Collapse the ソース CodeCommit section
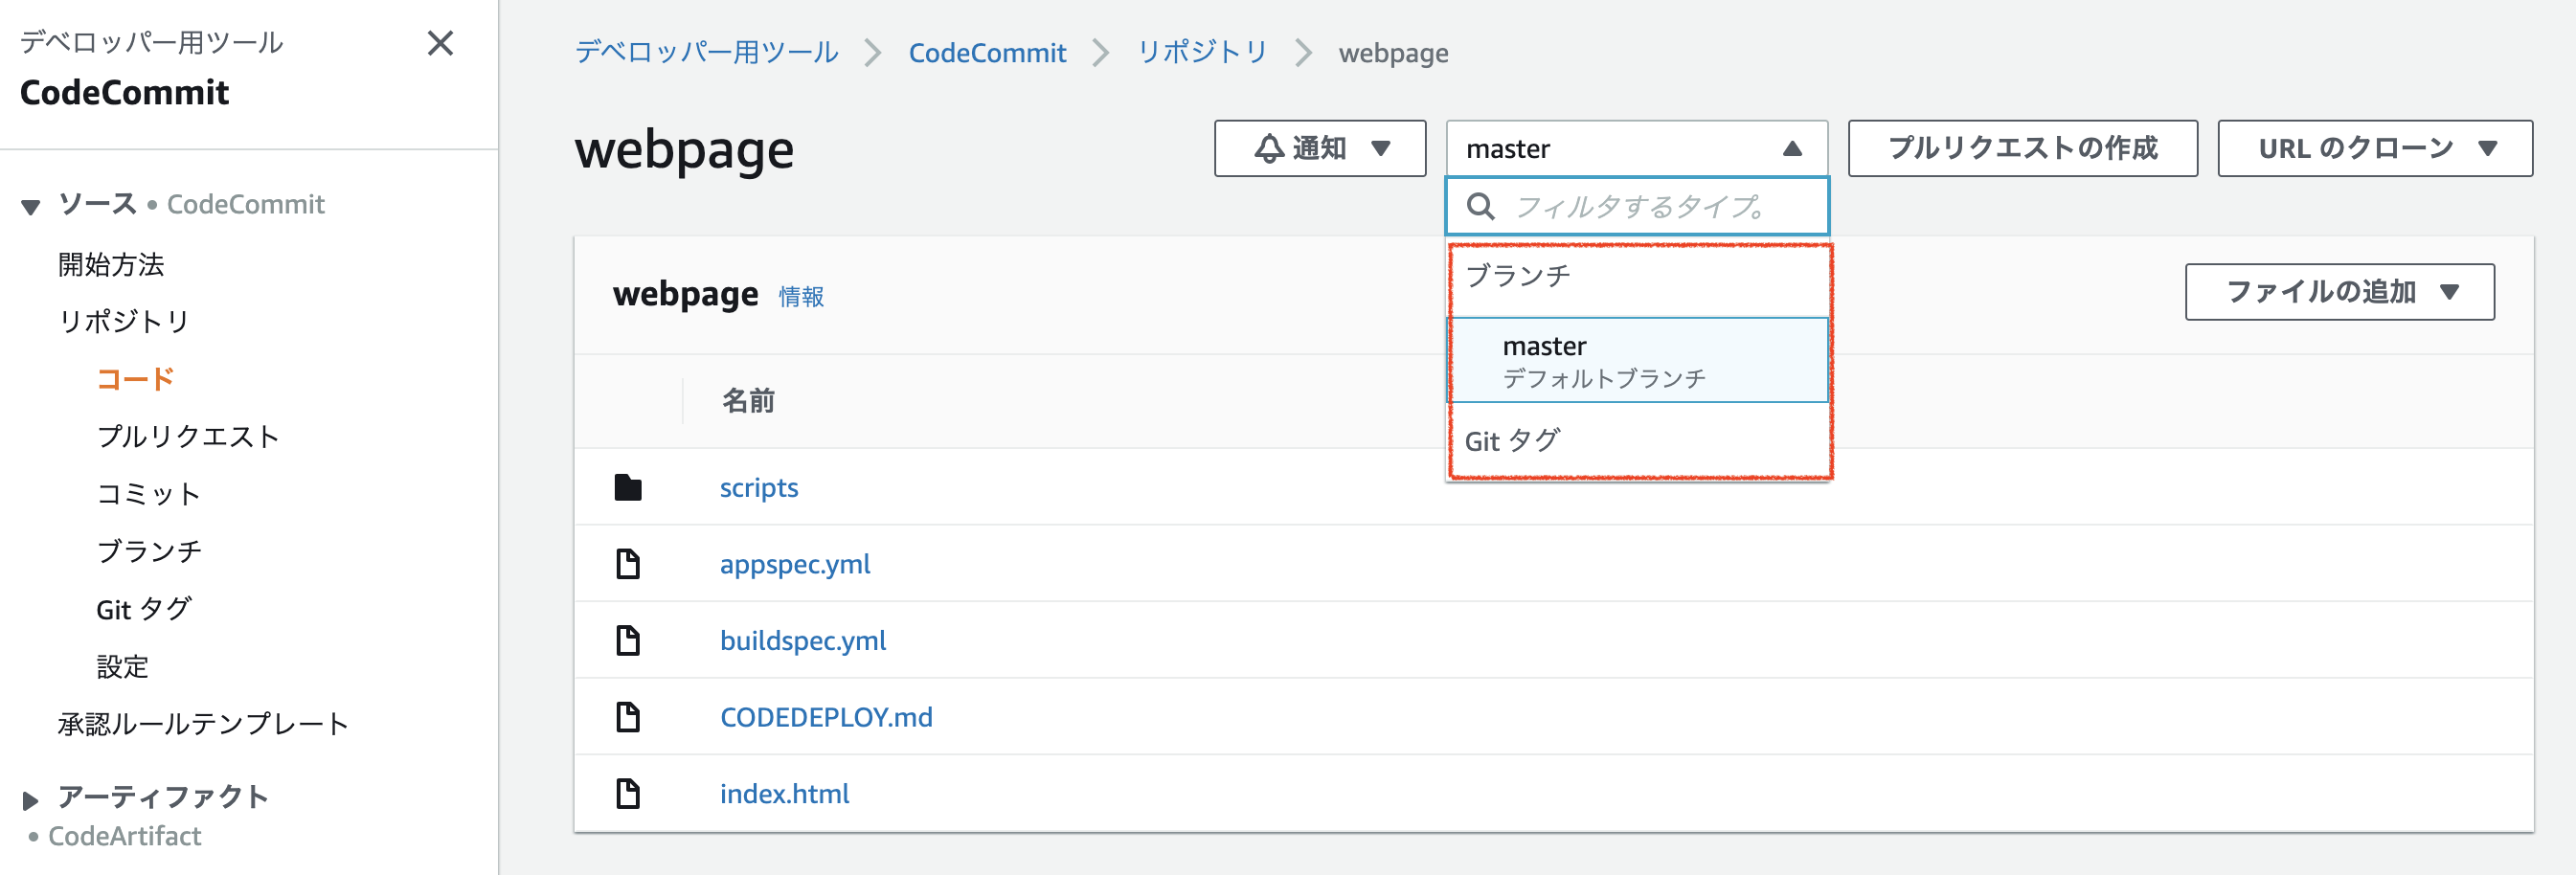Image resolution: width=2576 pixels, height=875 pixels. pos(31,207)
